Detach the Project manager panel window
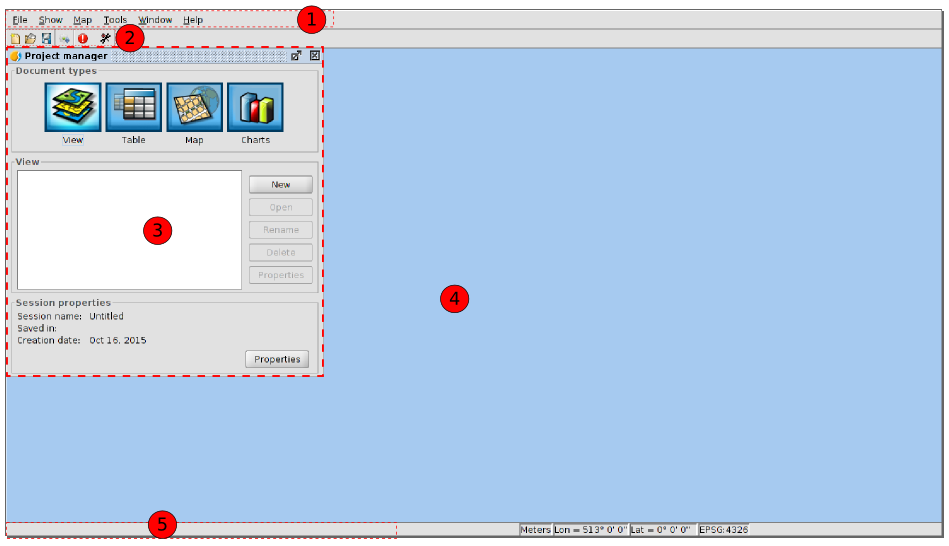 [x=296, y=56]
